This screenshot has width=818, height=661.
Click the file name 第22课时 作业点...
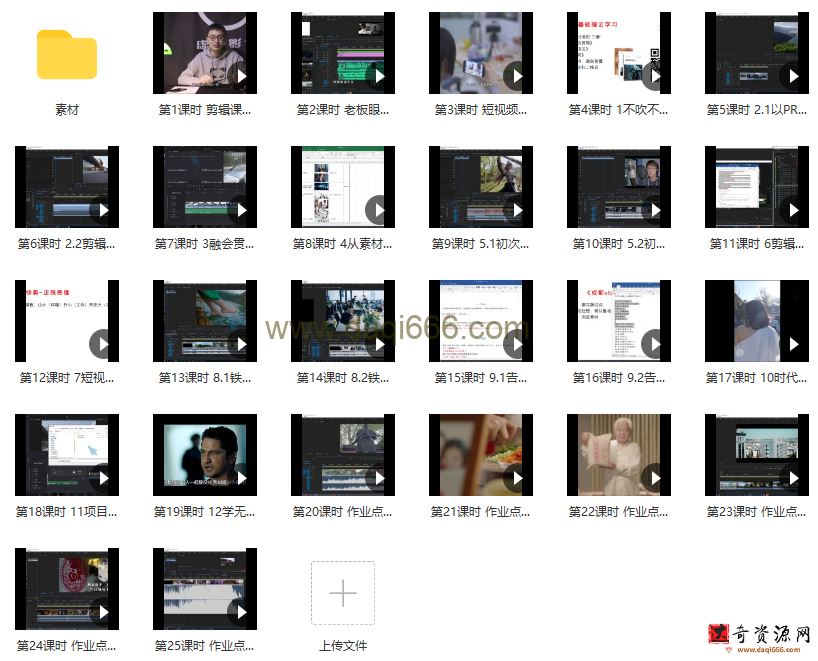(619, 512)
